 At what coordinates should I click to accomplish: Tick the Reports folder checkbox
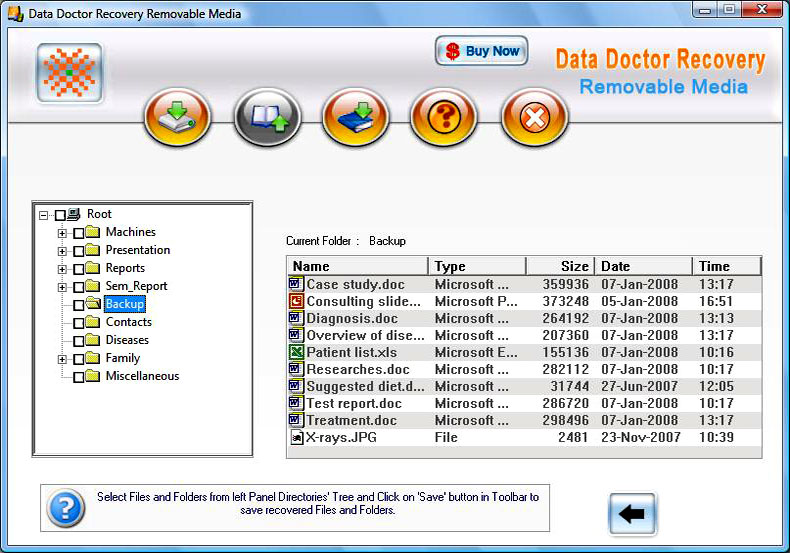pos(79,269)
